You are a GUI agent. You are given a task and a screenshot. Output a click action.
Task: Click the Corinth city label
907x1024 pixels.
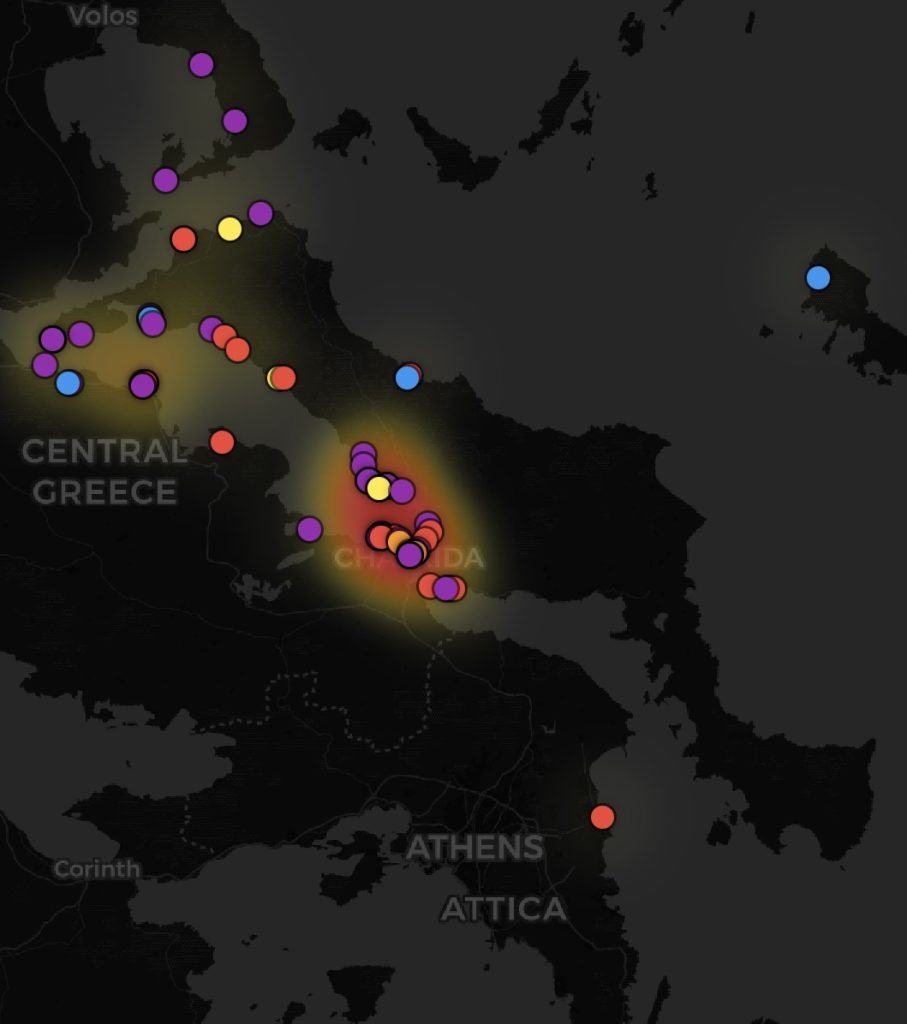[97, 869]
